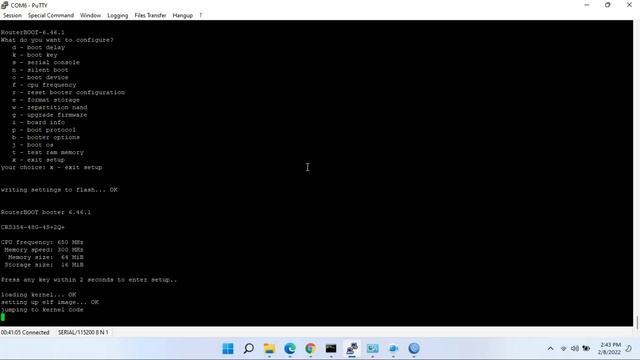Screen dimensions: 640x360
Task: Select the PuTTY icon in the taskbar
Action: 352,349
